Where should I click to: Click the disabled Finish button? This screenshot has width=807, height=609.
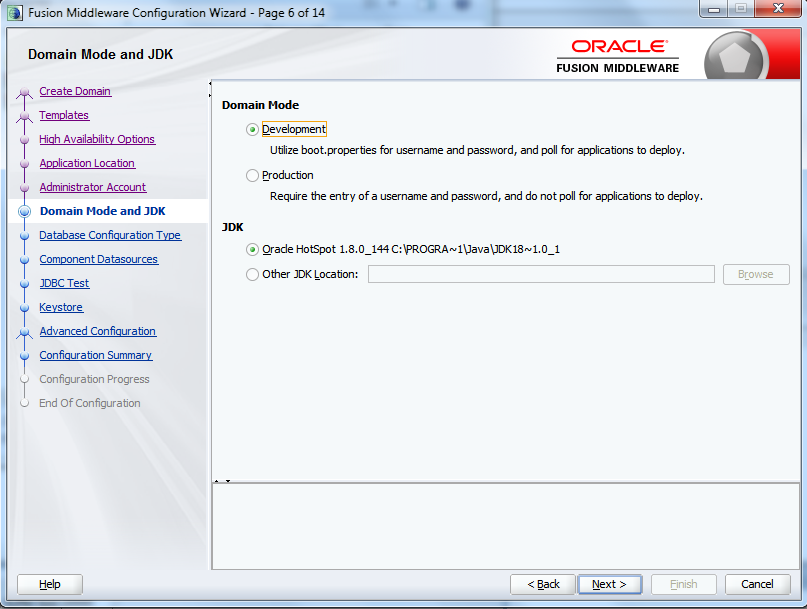[x=683, y=584]
